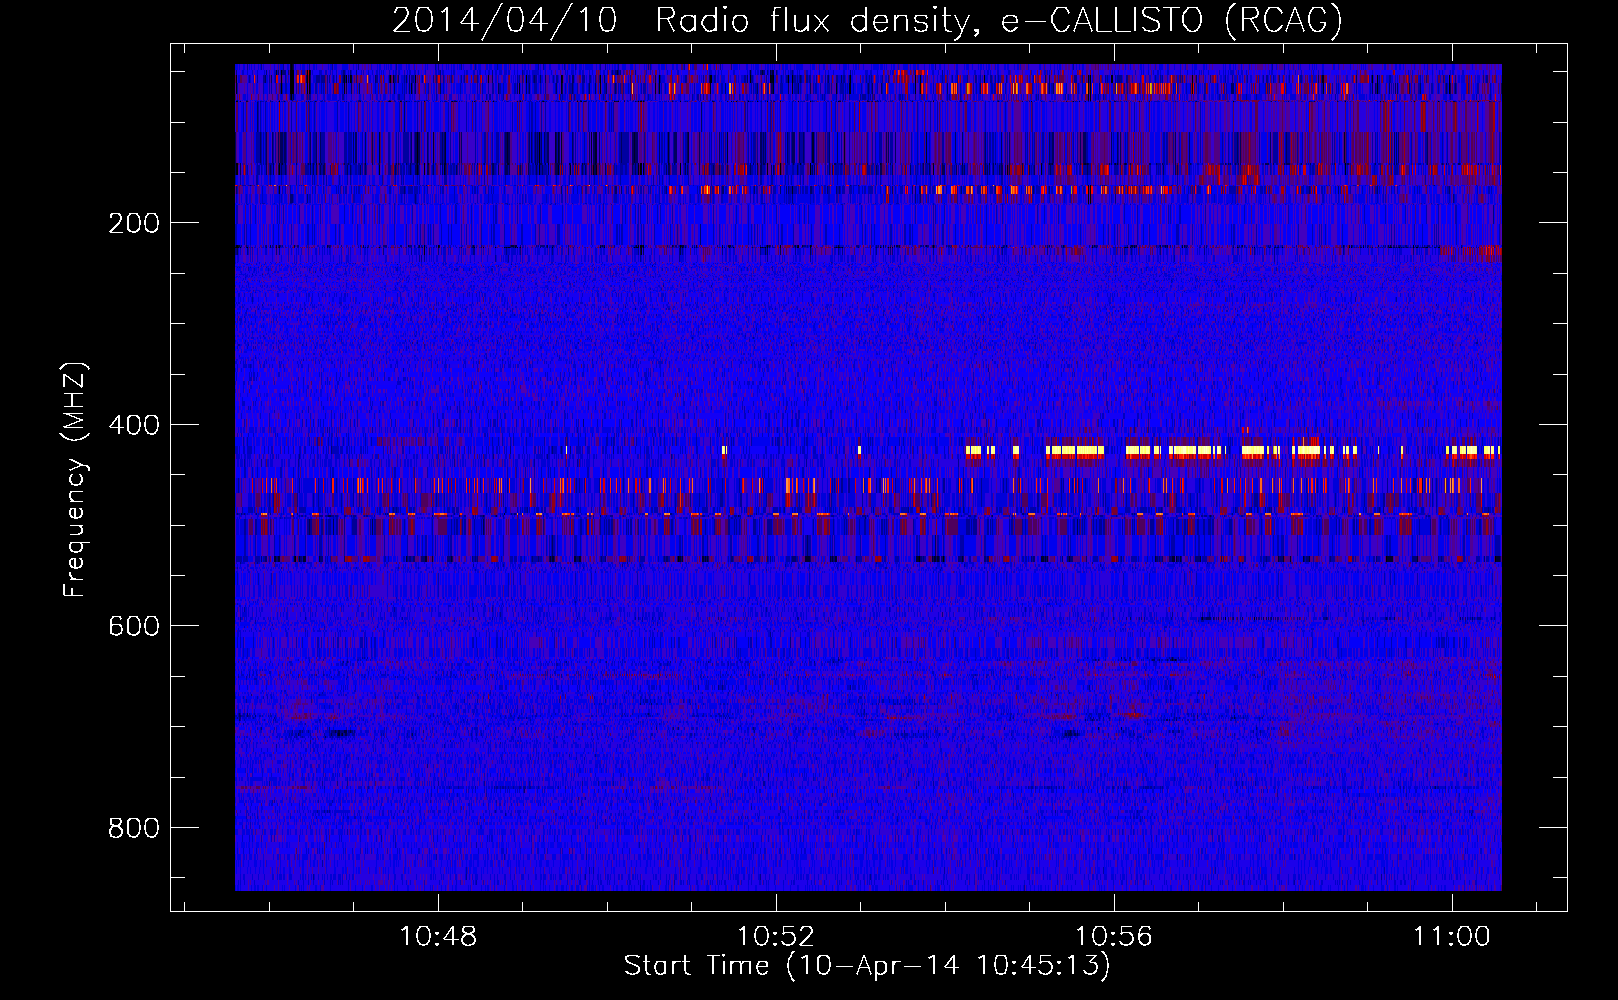Click the 10:48 time tick label
This screenshot has height=1000, width=1618.
click(x=438, y=937)
